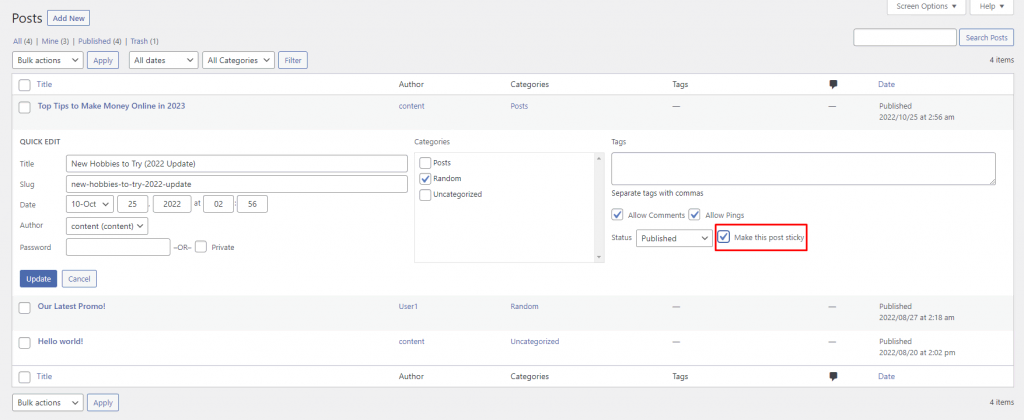Click the comments bubble icon in header
This screenshot has width=1024, height=420.
coord(833,85)
